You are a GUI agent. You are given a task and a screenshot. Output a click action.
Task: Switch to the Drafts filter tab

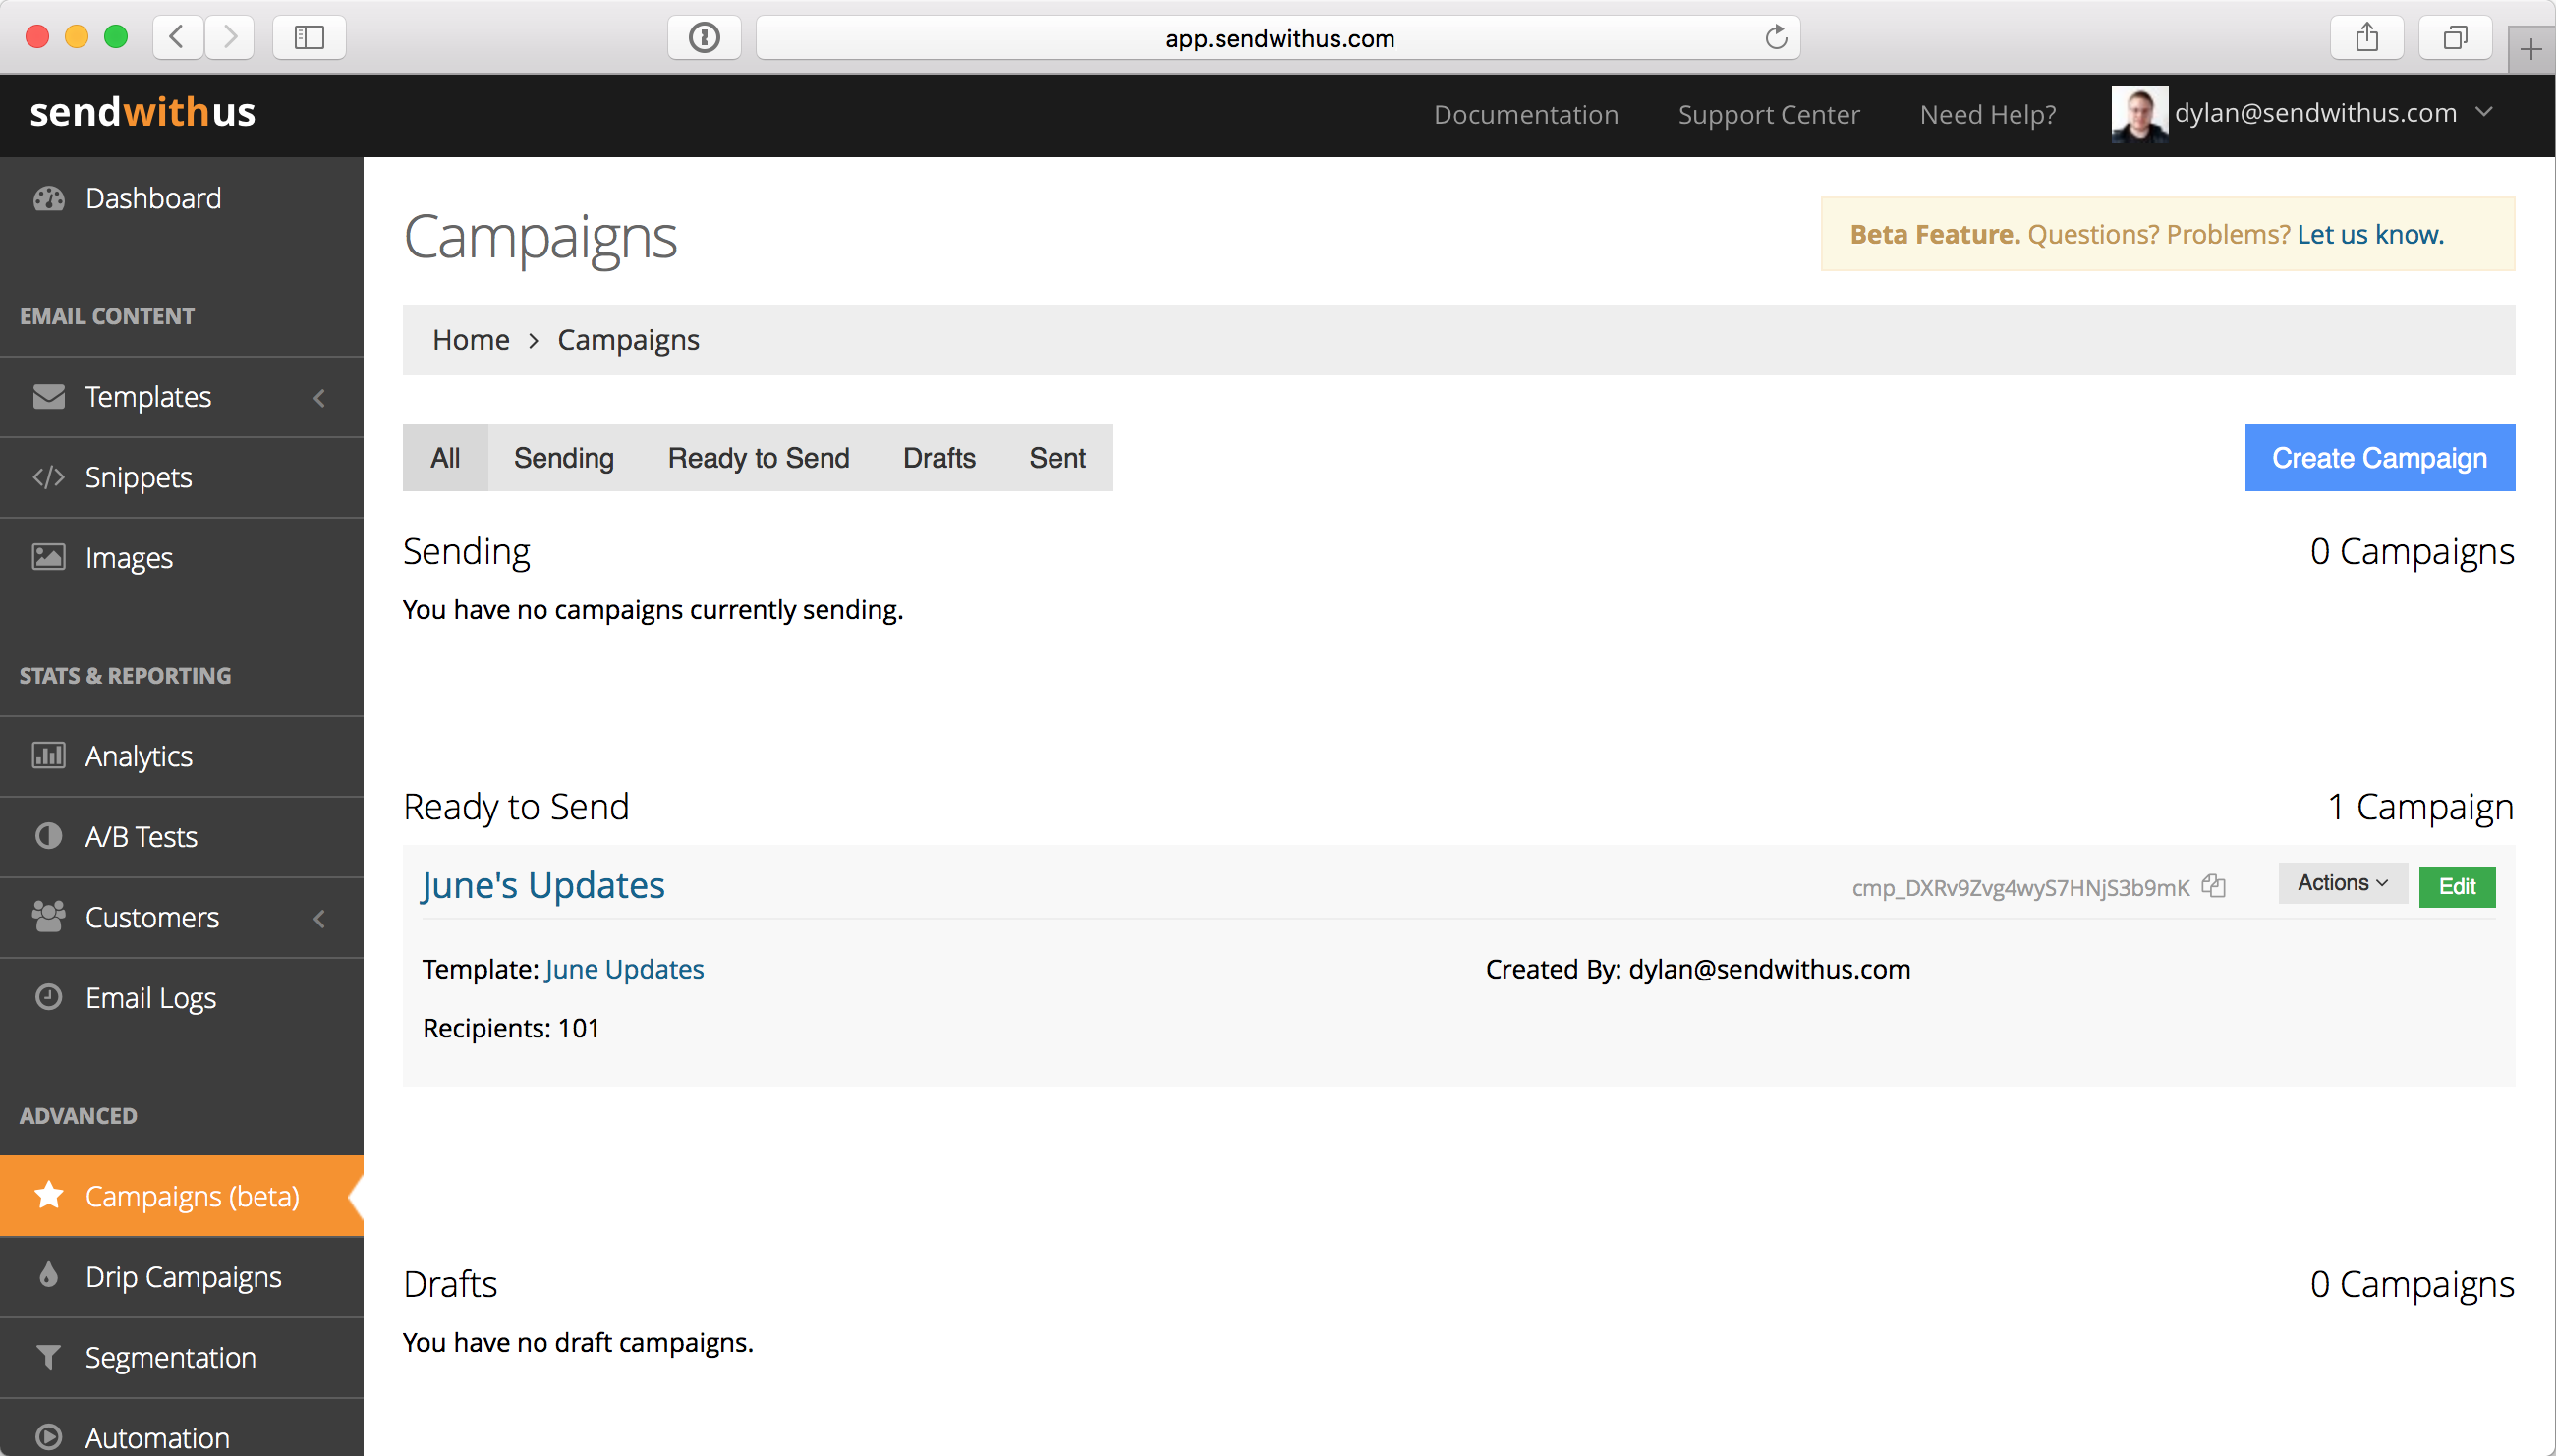(938, 458)
